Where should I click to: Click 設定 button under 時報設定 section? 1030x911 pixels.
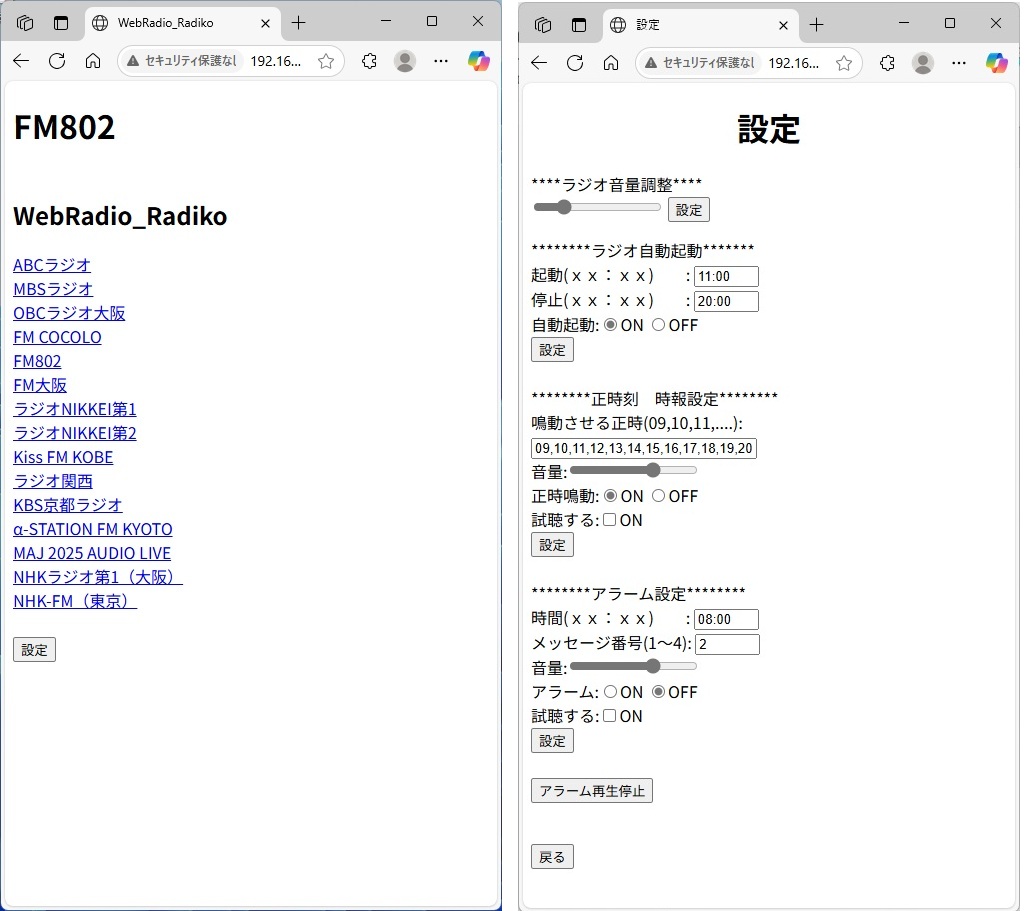(x=552, y=545)
